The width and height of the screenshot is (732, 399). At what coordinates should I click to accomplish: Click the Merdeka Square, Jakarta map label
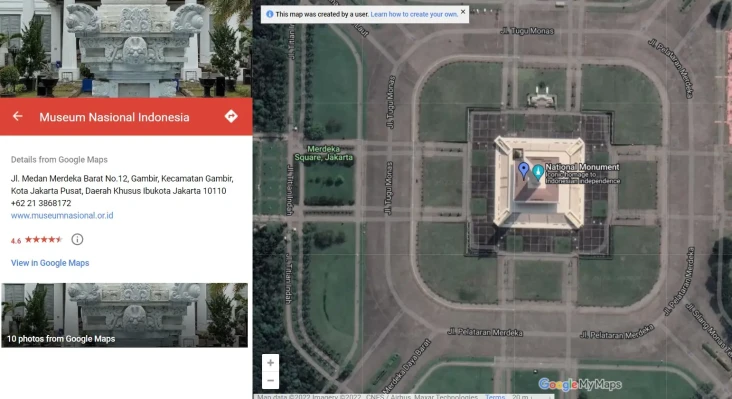click(324, 153)
